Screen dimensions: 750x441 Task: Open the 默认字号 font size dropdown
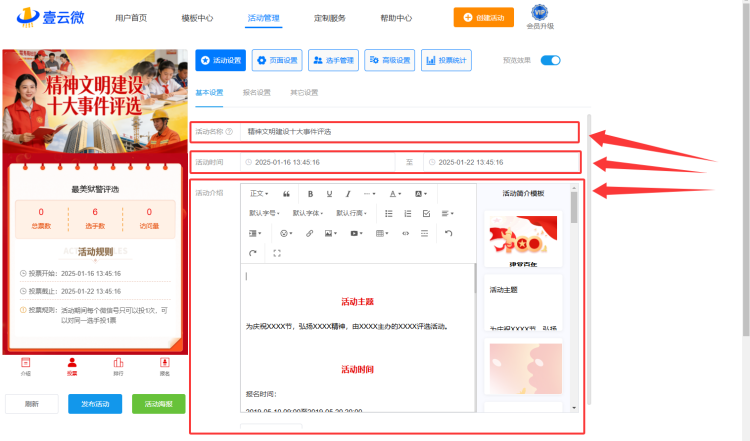tap(264, 213)
